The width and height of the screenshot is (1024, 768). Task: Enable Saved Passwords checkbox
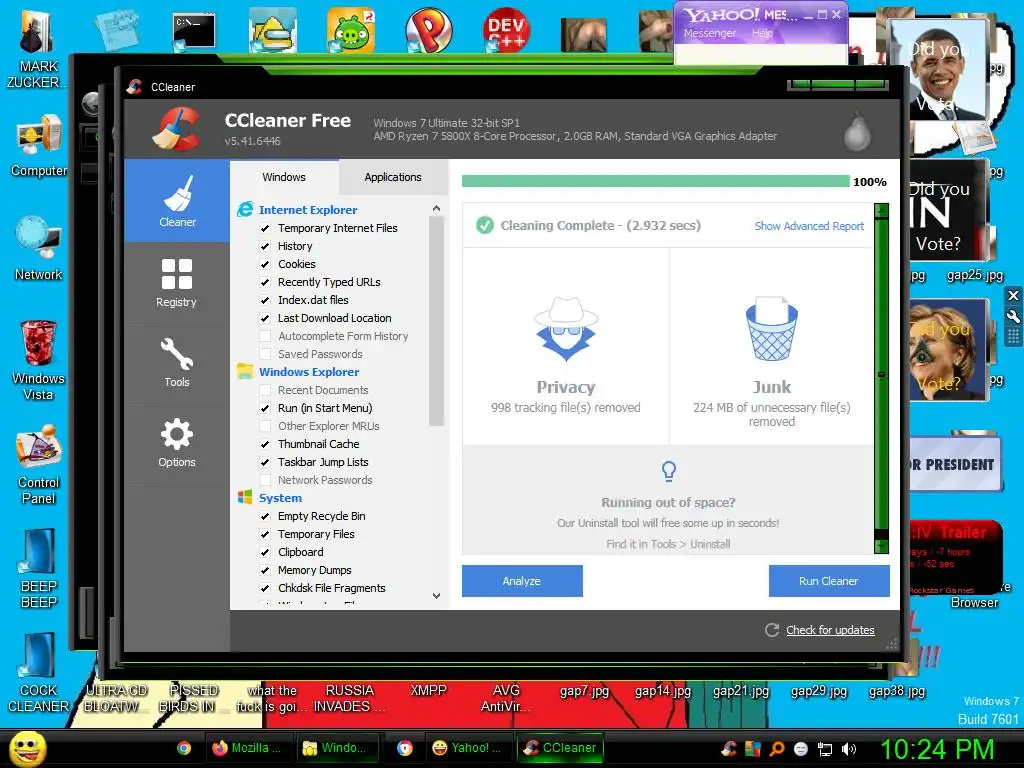[265, 354]
